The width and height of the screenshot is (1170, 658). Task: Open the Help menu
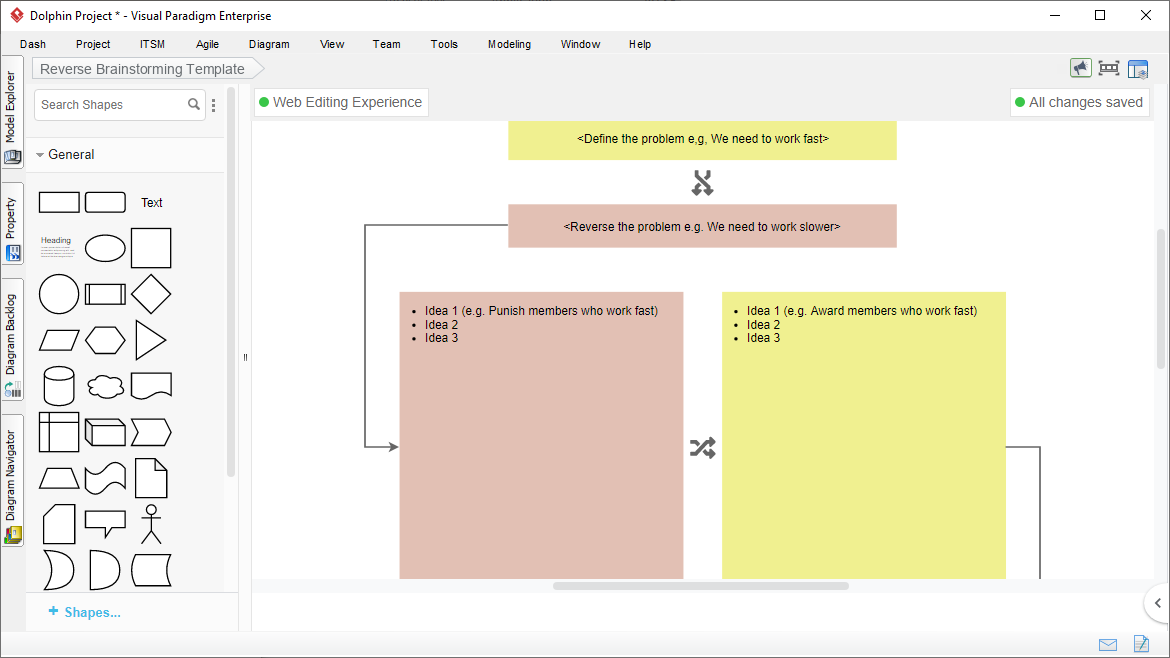(x=639, y=44)
